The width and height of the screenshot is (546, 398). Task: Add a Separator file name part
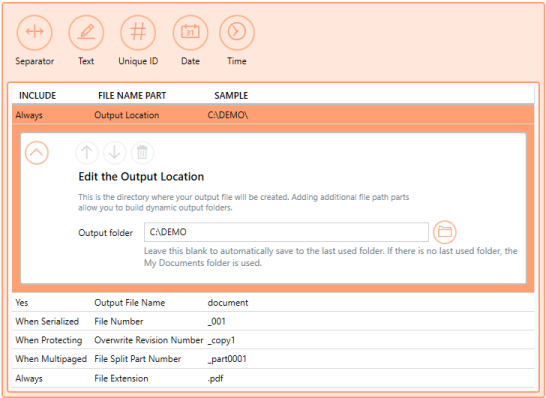click(x=34, y=32)
